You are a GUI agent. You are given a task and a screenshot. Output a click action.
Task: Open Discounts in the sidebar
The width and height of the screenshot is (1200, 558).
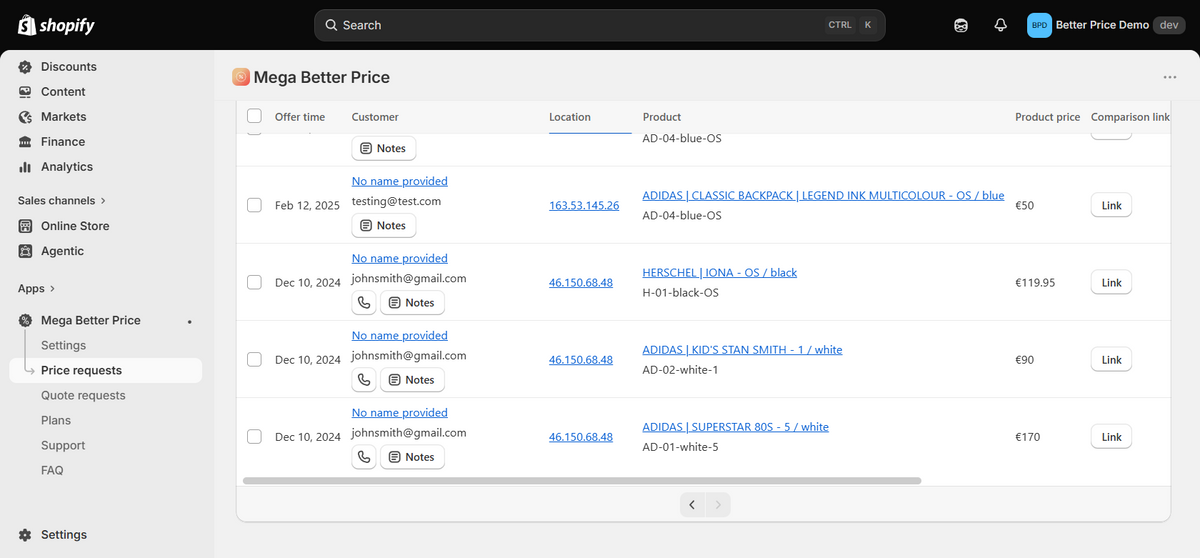[x=69, y=67]
